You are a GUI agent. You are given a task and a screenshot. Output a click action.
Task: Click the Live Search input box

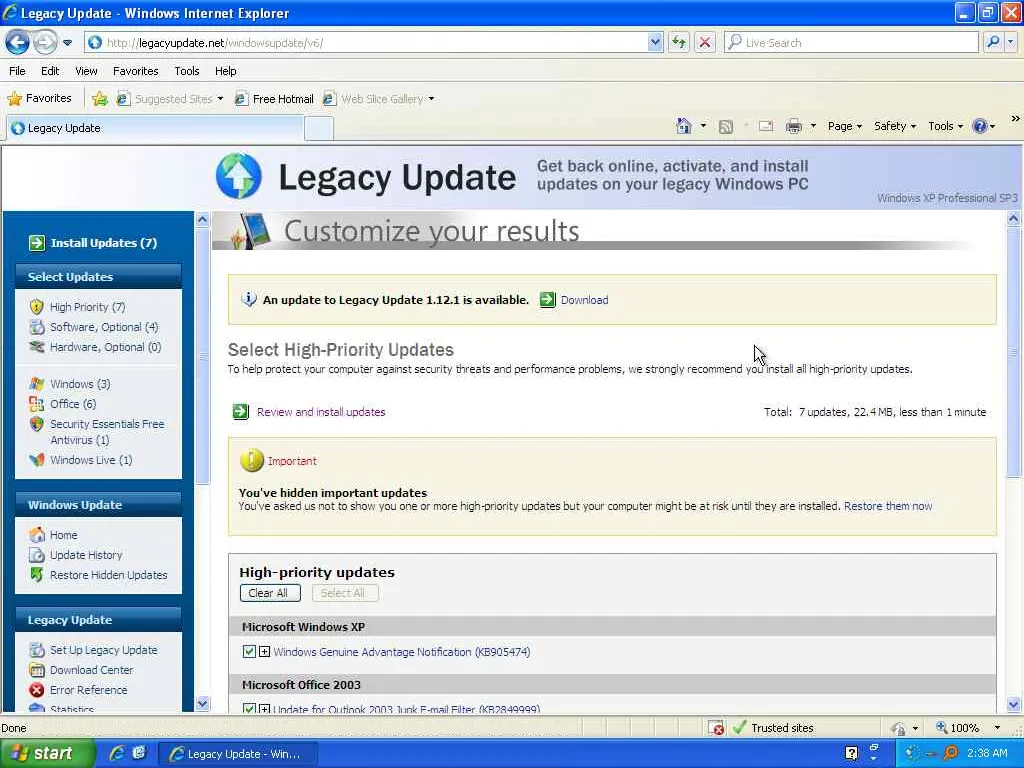pyautogui.click(x=851, y=42)
